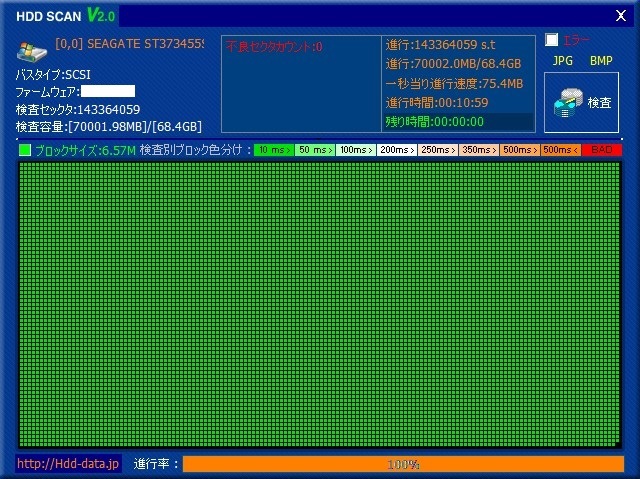Click the 進行率 label
This screenshot has height=479, width=640.
pyautogui.click(x=156, y=464)
